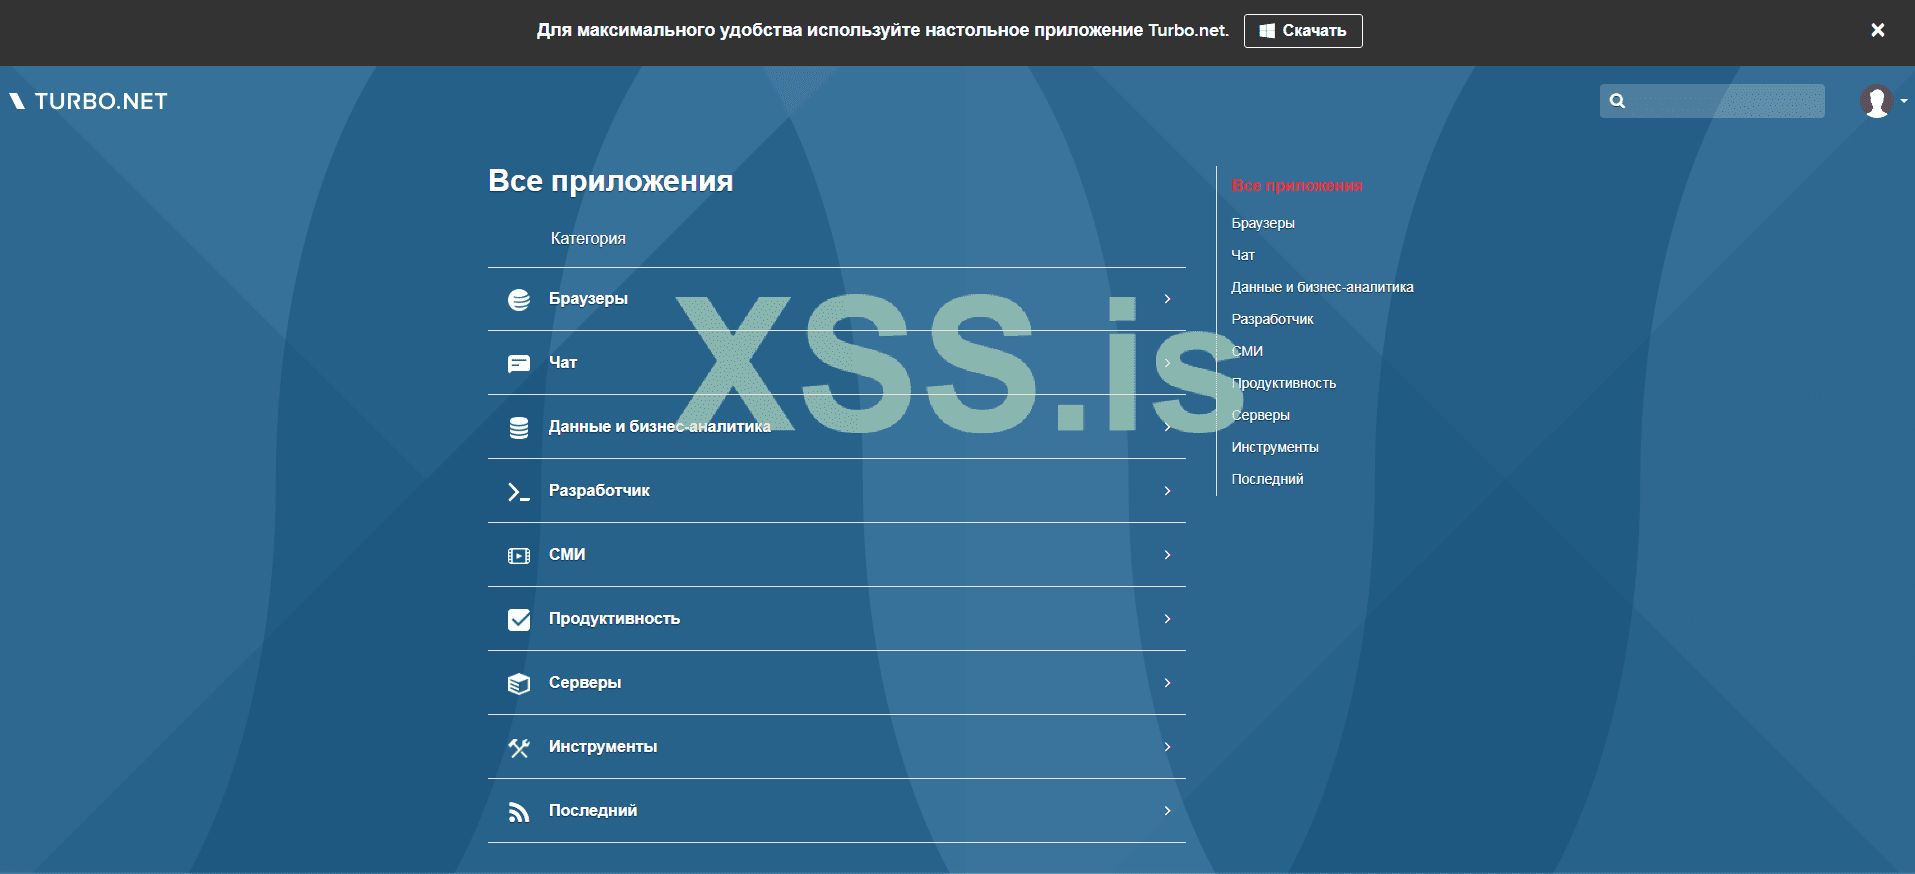The height and width of the screenshot is (874, 1915).
Task: Open the Серверы category row label
Action: click(585, 683)
